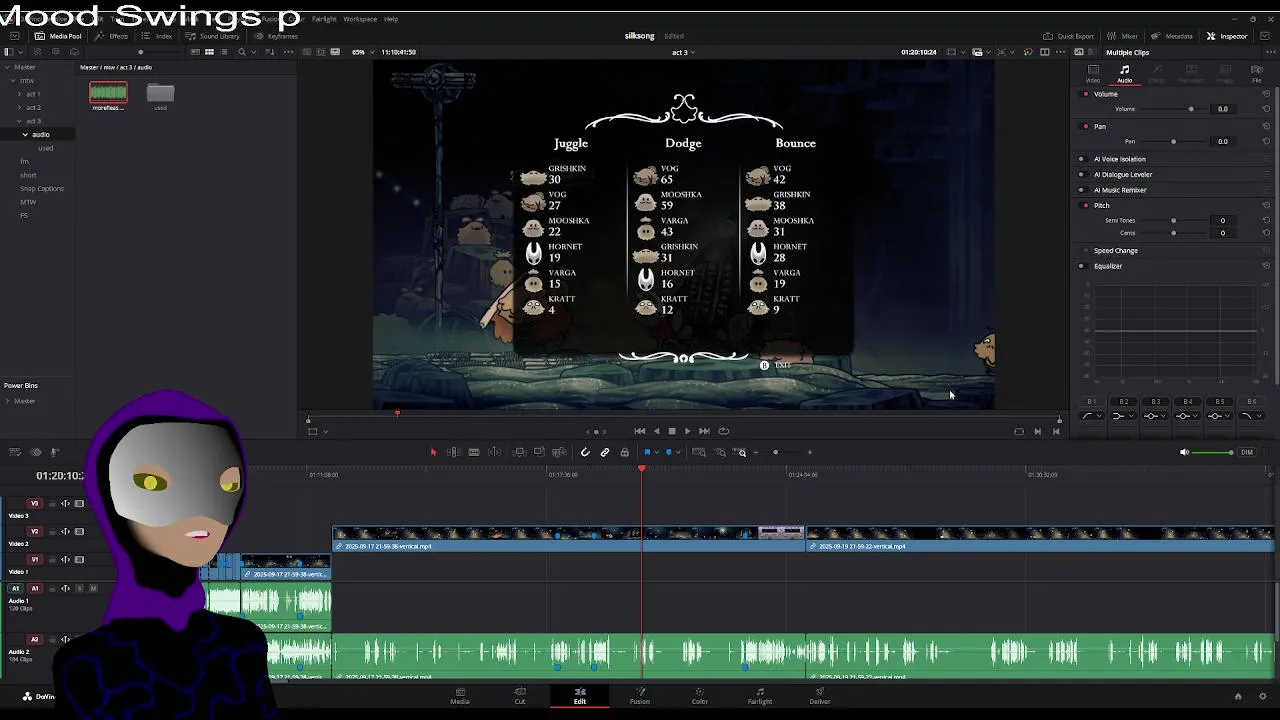The height and width of the screenshot is (720, 1280).
Task: Toggle the Inspector panel
Action: pos(1227,36)
